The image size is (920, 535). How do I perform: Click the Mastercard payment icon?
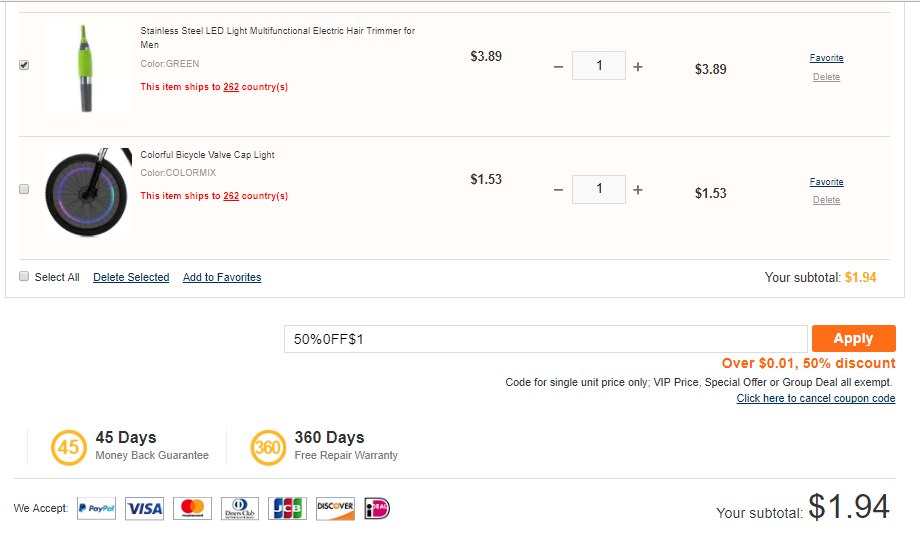click(192, 509)
